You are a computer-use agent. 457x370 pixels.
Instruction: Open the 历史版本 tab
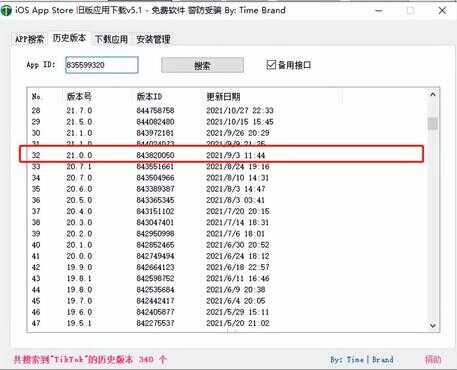click(x=69, y=38)
